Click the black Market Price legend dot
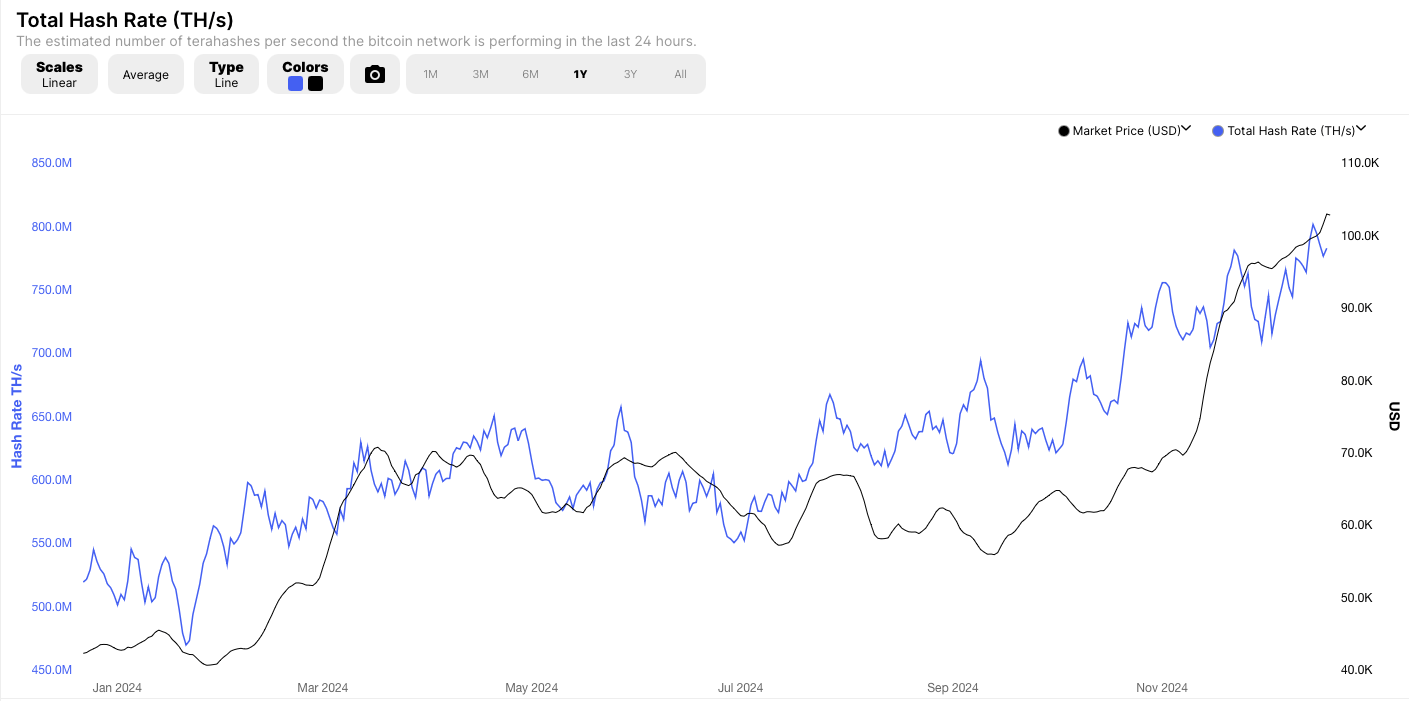This screenshot has width=1409, height=701. click(x=1064, y=131)
